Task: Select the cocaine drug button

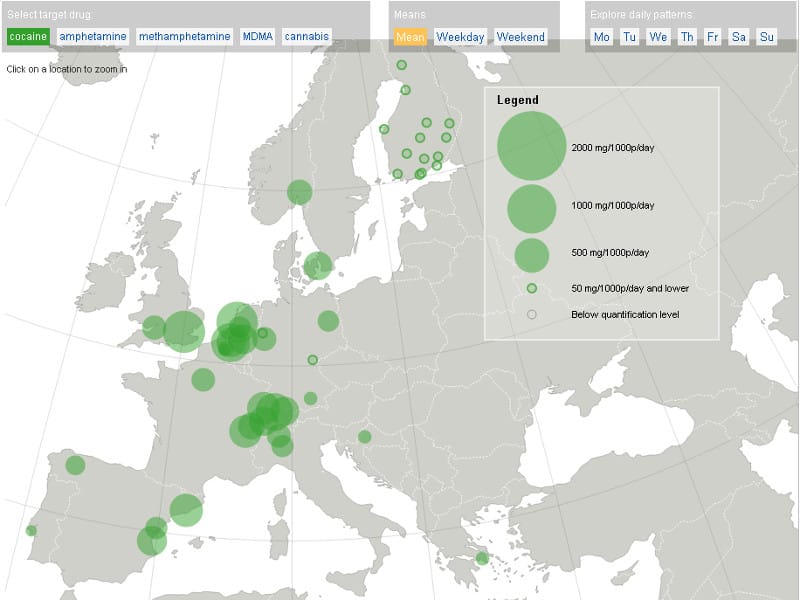Action: [x=28, y=37]
